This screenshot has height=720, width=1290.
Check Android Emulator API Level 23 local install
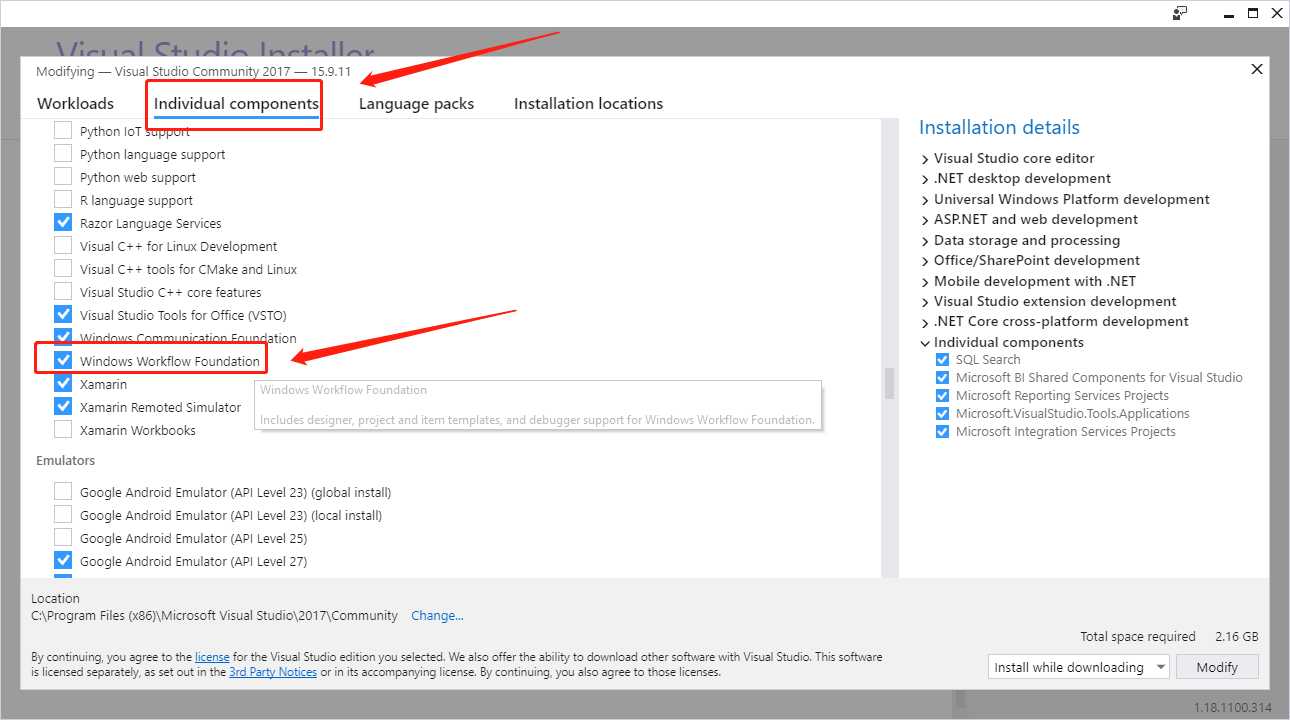coord(63,515)
